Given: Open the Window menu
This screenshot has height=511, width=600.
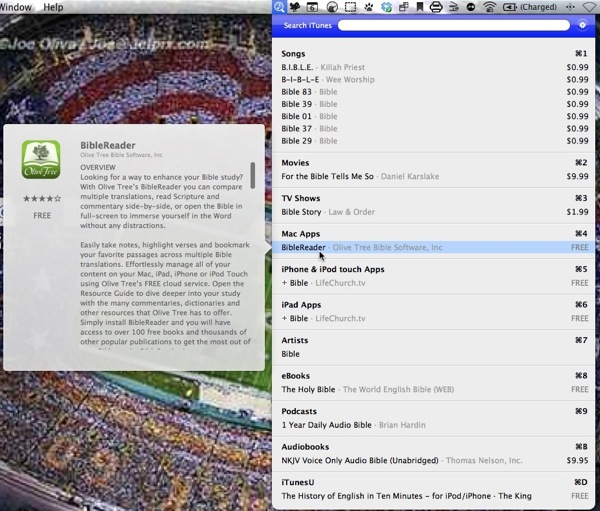Looking at the screenshot, I should point(16,7).
